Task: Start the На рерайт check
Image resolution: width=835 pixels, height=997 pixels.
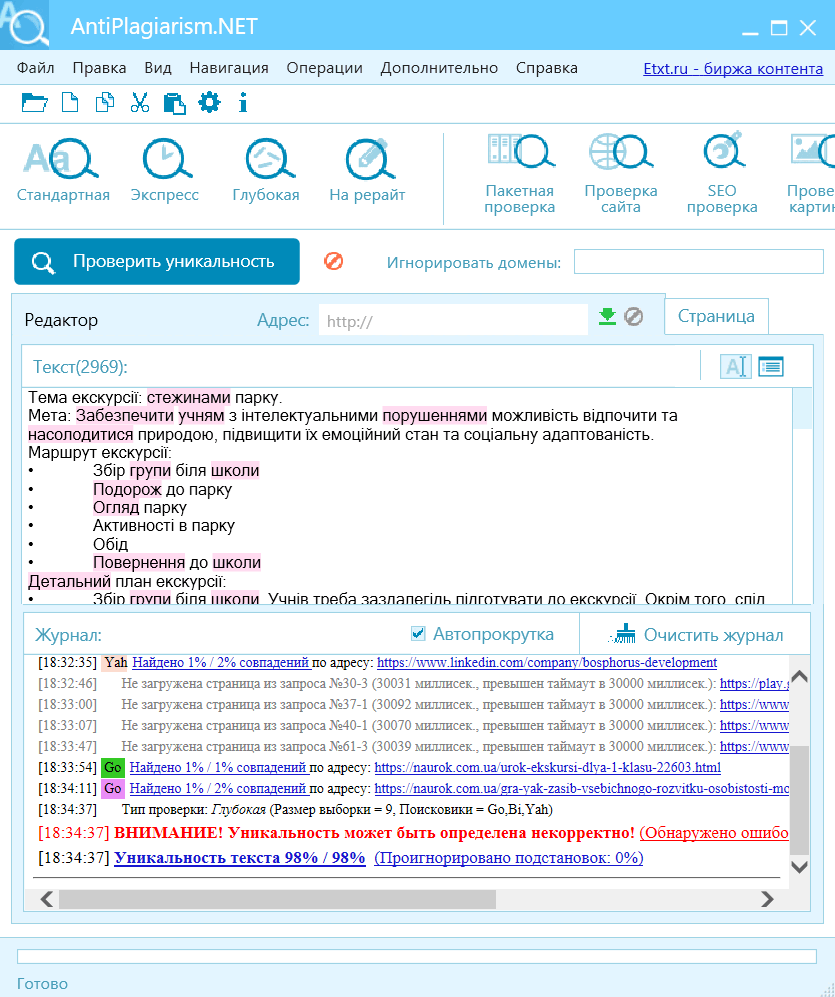Action: pyautogui.click(x=367, y=170)
